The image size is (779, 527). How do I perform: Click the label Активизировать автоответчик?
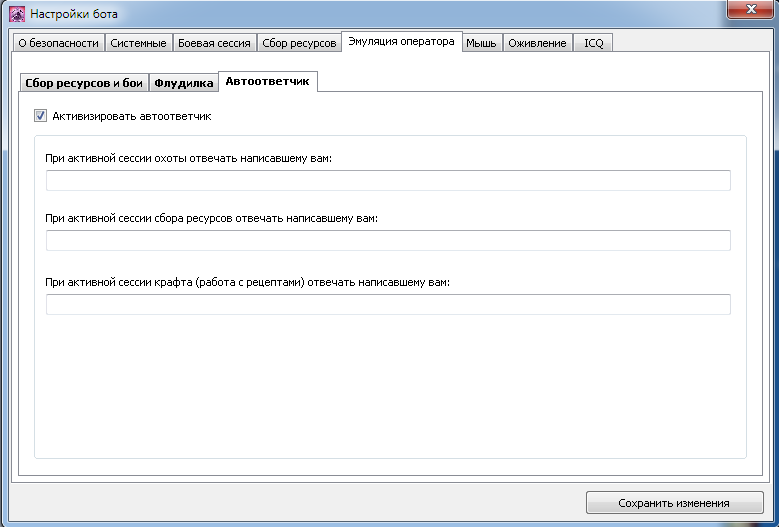point(132,116)
